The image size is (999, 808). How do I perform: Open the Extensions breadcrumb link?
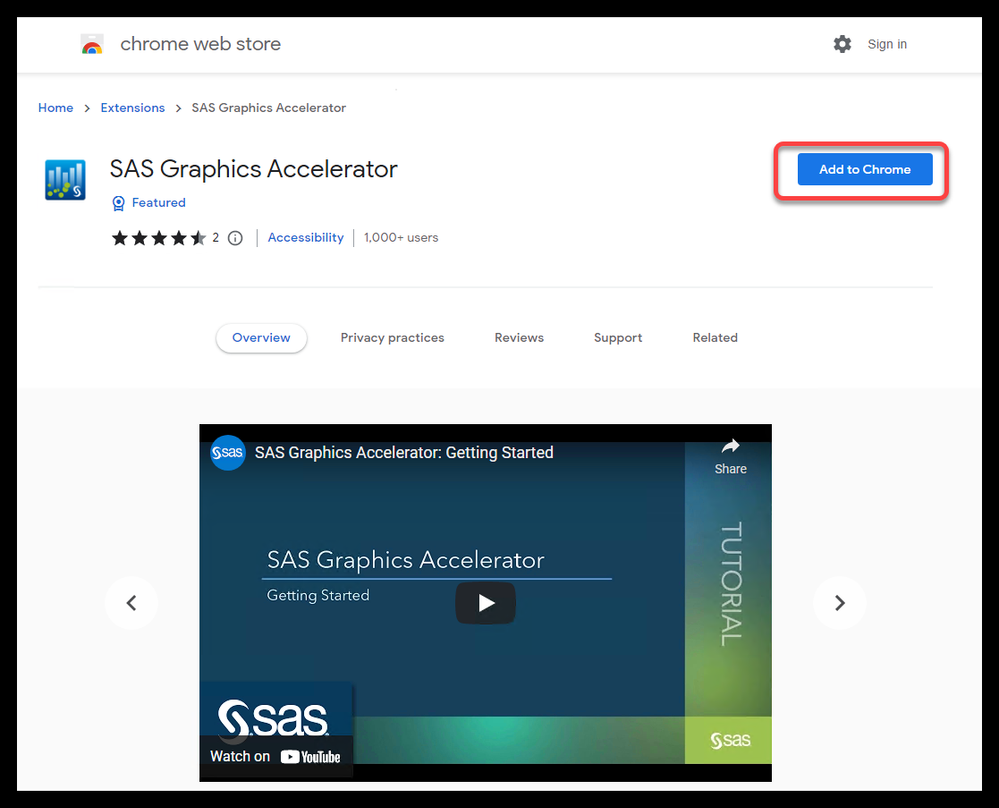tap(133, 108)
